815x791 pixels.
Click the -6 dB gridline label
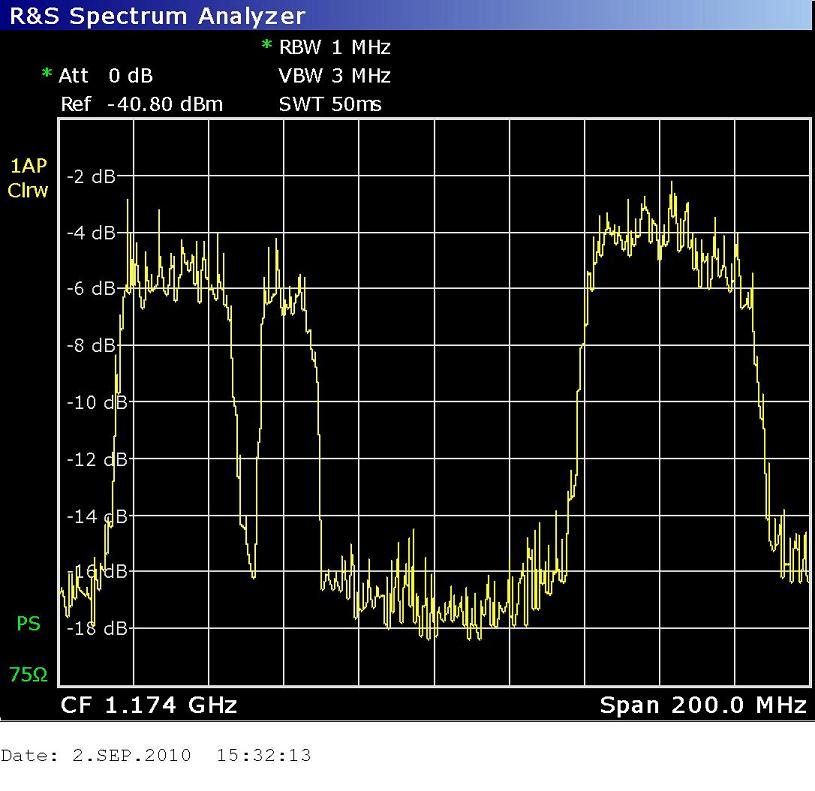90,289
